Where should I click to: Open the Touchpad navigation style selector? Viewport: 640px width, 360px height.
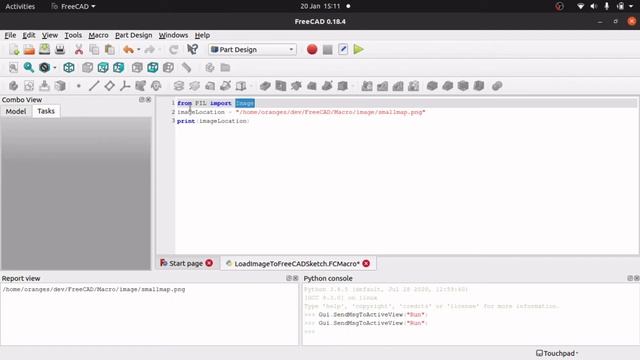(x=557, y=353)
